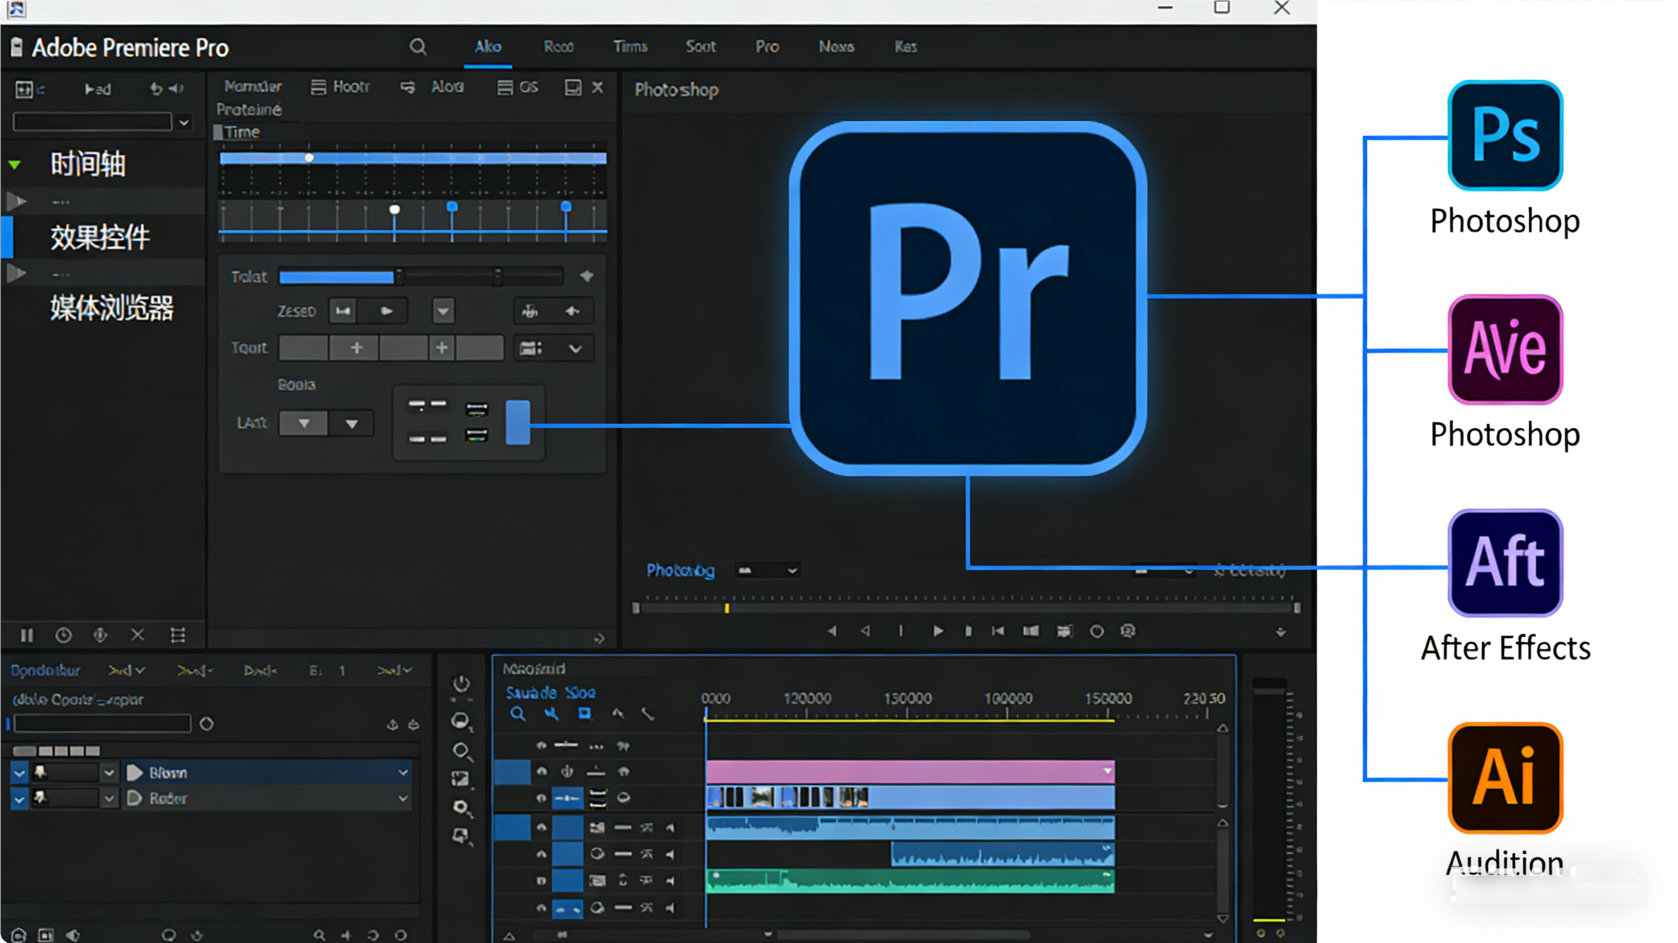This screenshot has height=943, width=1678.
Task: Toggle eye visibility on the pink clip track
Action: point(542,771)
